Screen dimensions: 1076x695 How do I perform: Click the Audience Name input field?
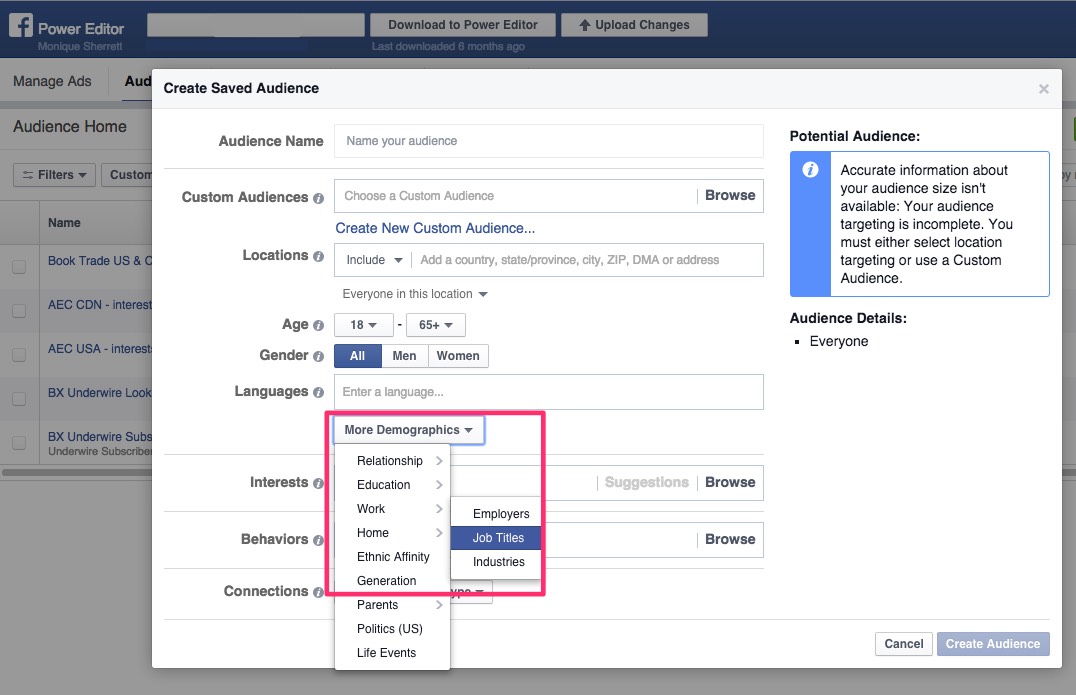(548, 141)
